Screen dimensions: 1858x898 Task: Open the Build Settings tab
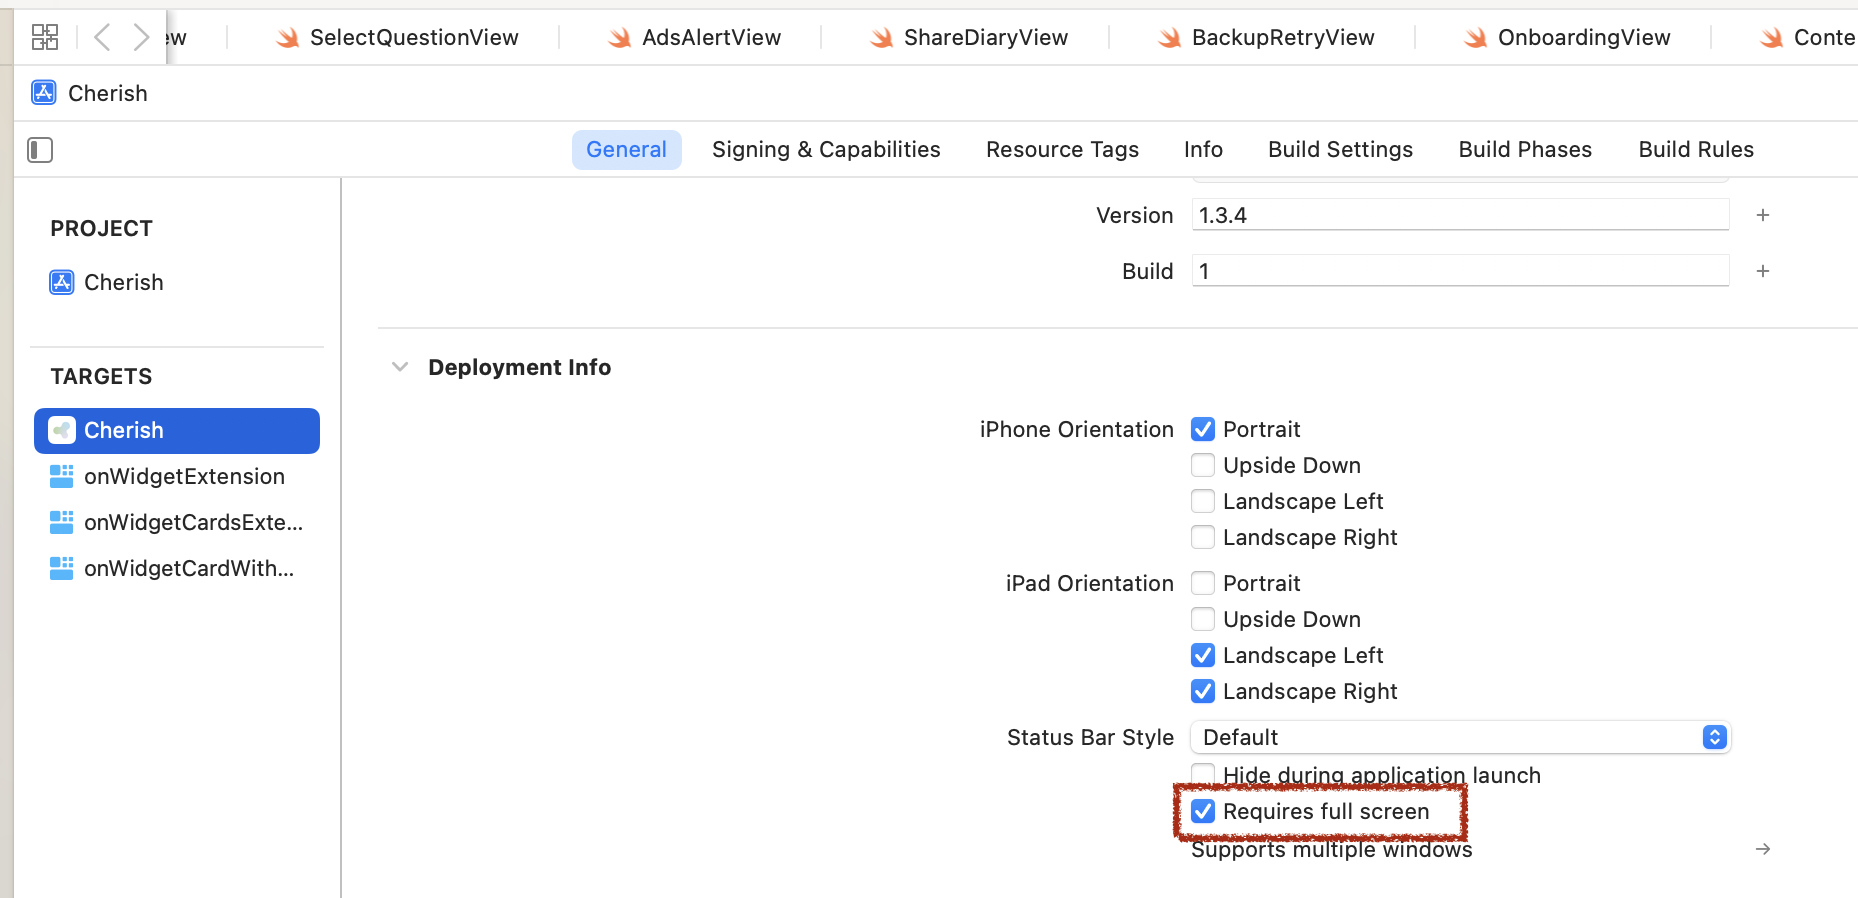pyautogui.click(x=1340, y=150)
